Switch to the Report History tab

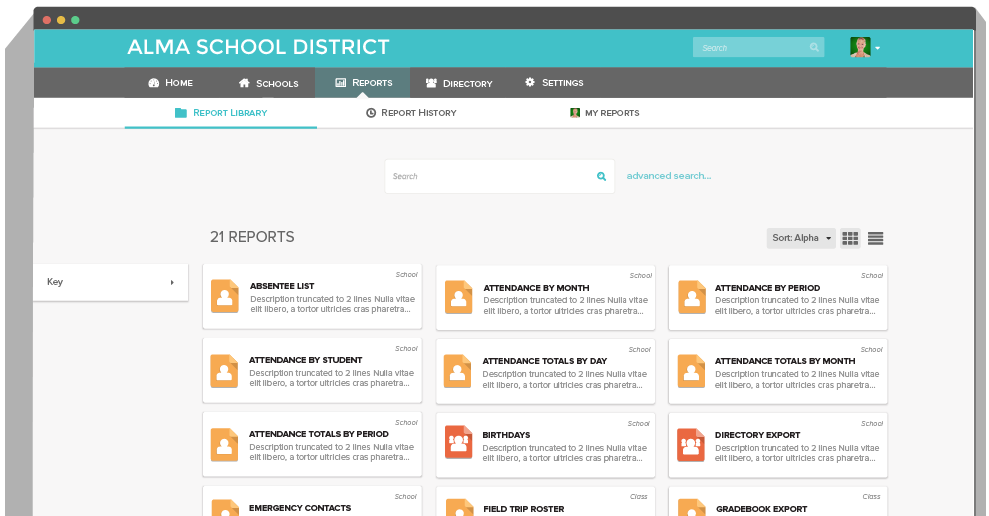click(x=411, y=113)
